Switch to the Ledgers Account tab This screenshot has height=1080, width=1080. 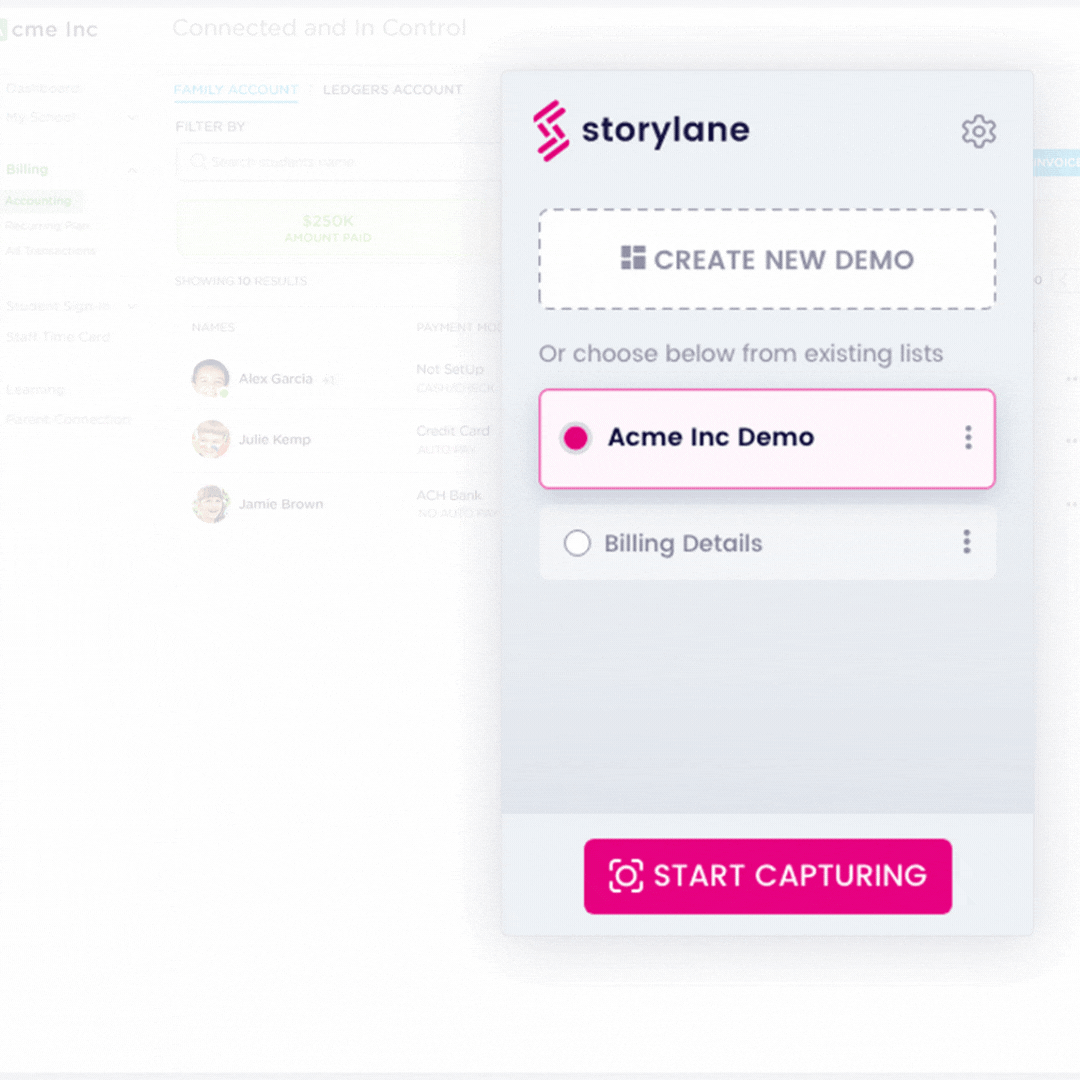[x=392, y=90]
